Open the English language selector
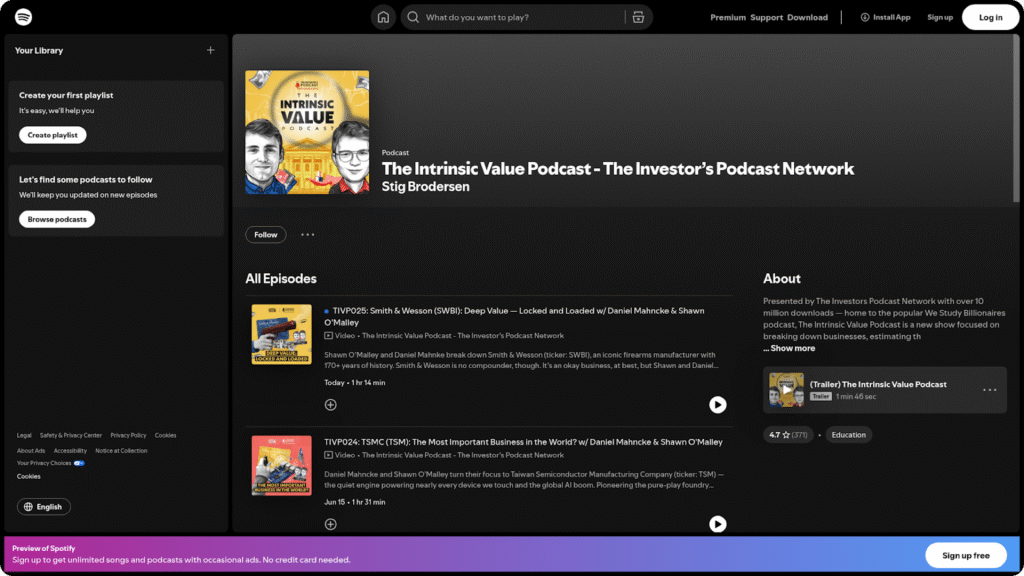The image size is (1024, 576). coord(44,507)
